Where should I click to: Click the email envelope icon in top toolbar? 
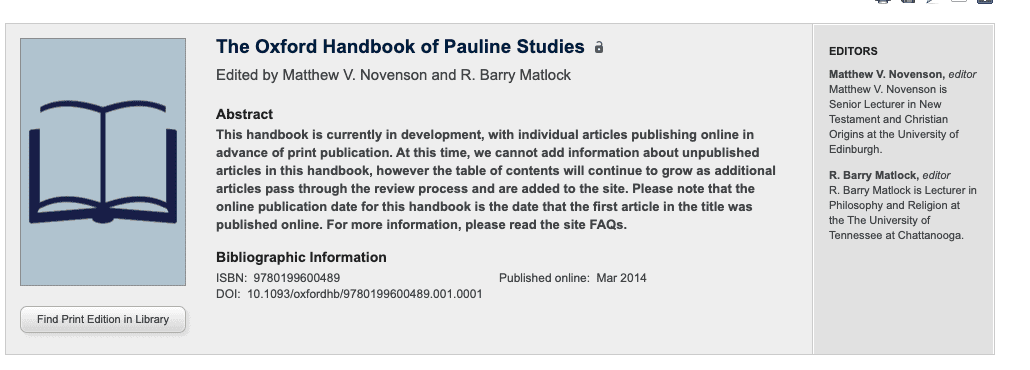(958, 1)
